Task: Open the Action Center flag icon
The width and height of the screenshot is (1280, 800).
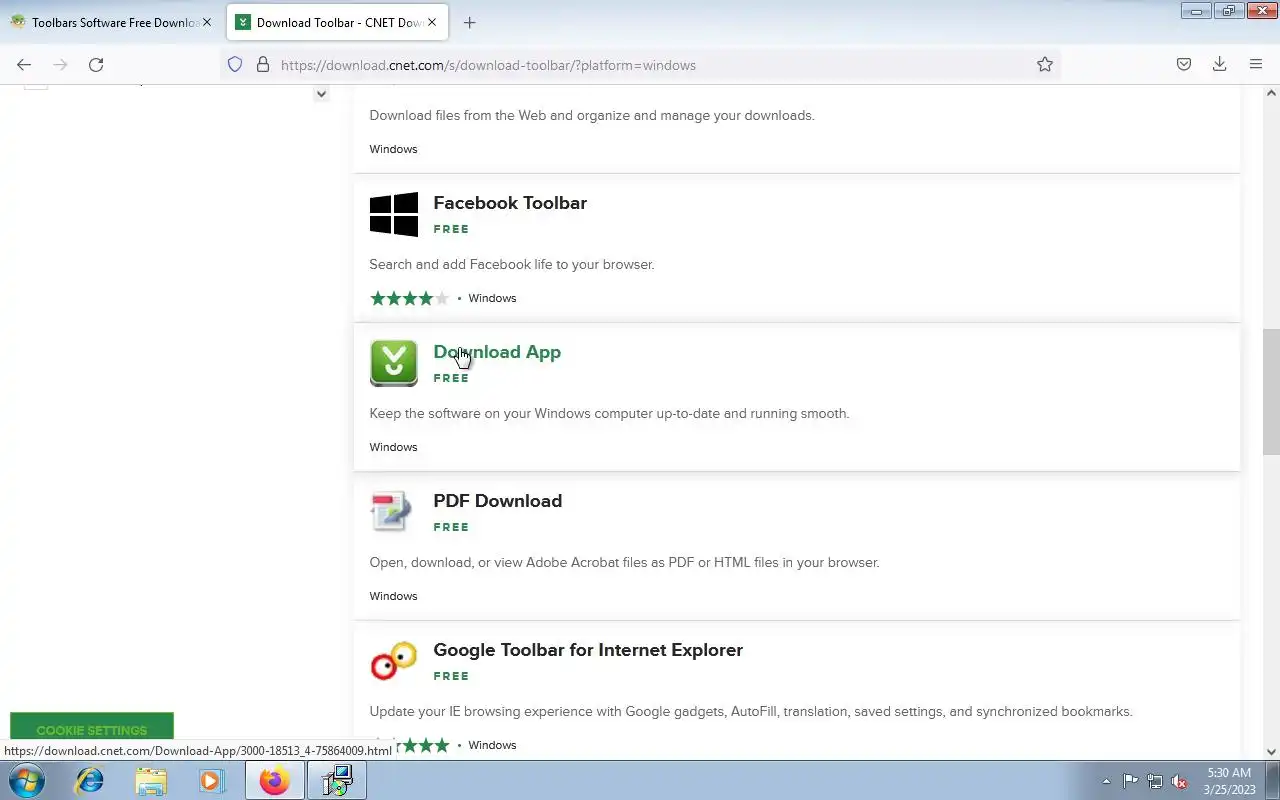Action: [x=1130, y=781]
